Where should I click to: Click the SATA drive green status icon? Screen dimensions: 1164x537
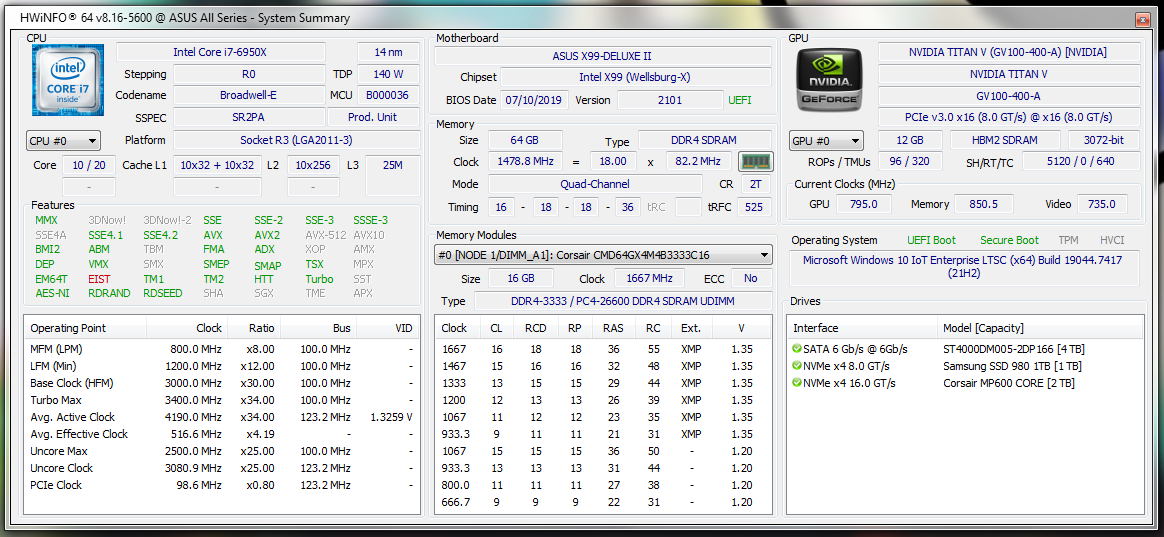tap(797, 348)
